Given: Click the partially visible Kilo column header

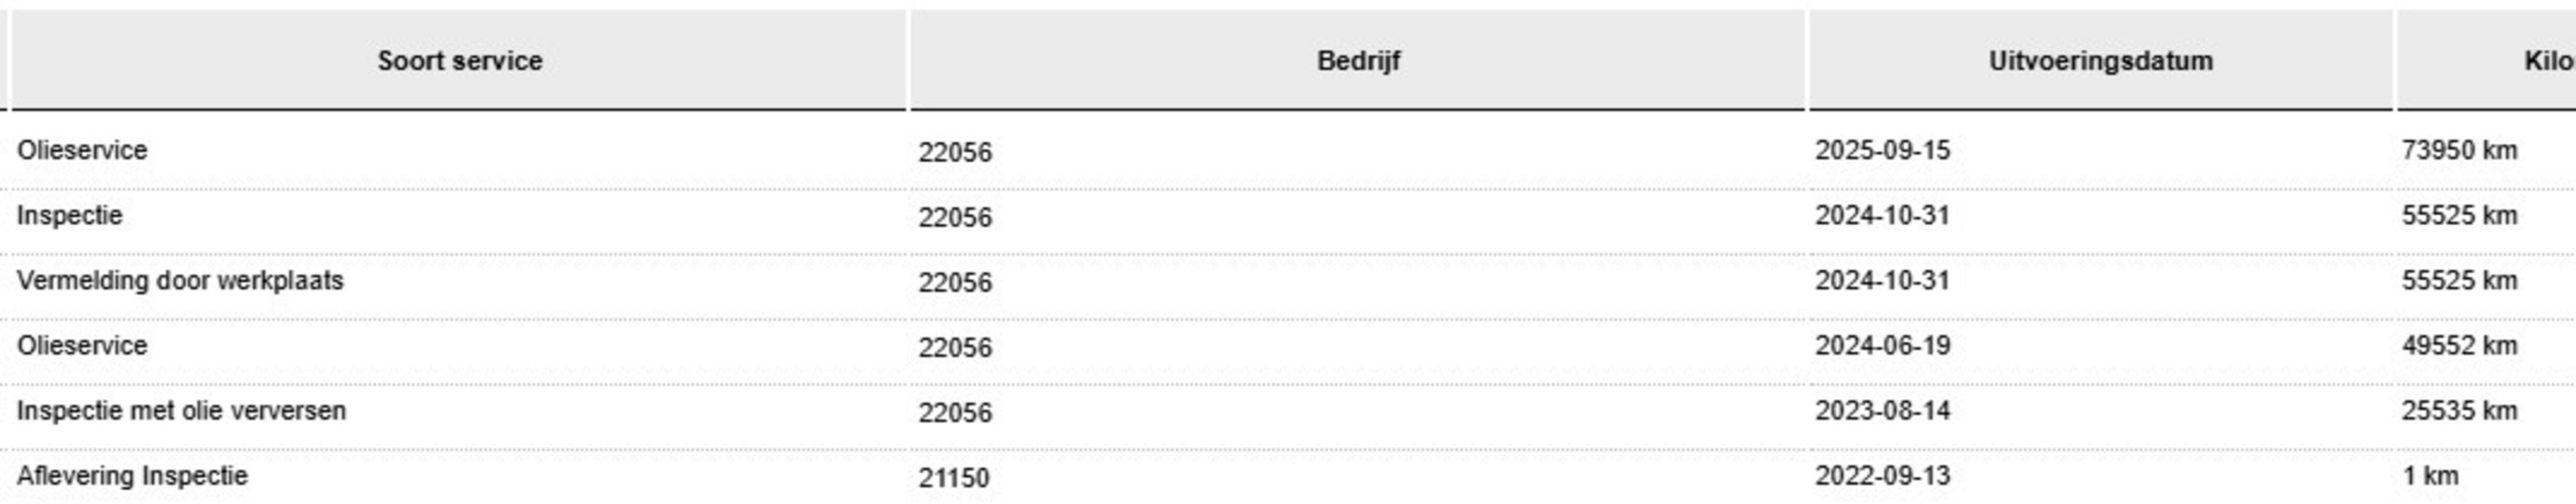Looking at the screenshot, I should coord(2549,61).
